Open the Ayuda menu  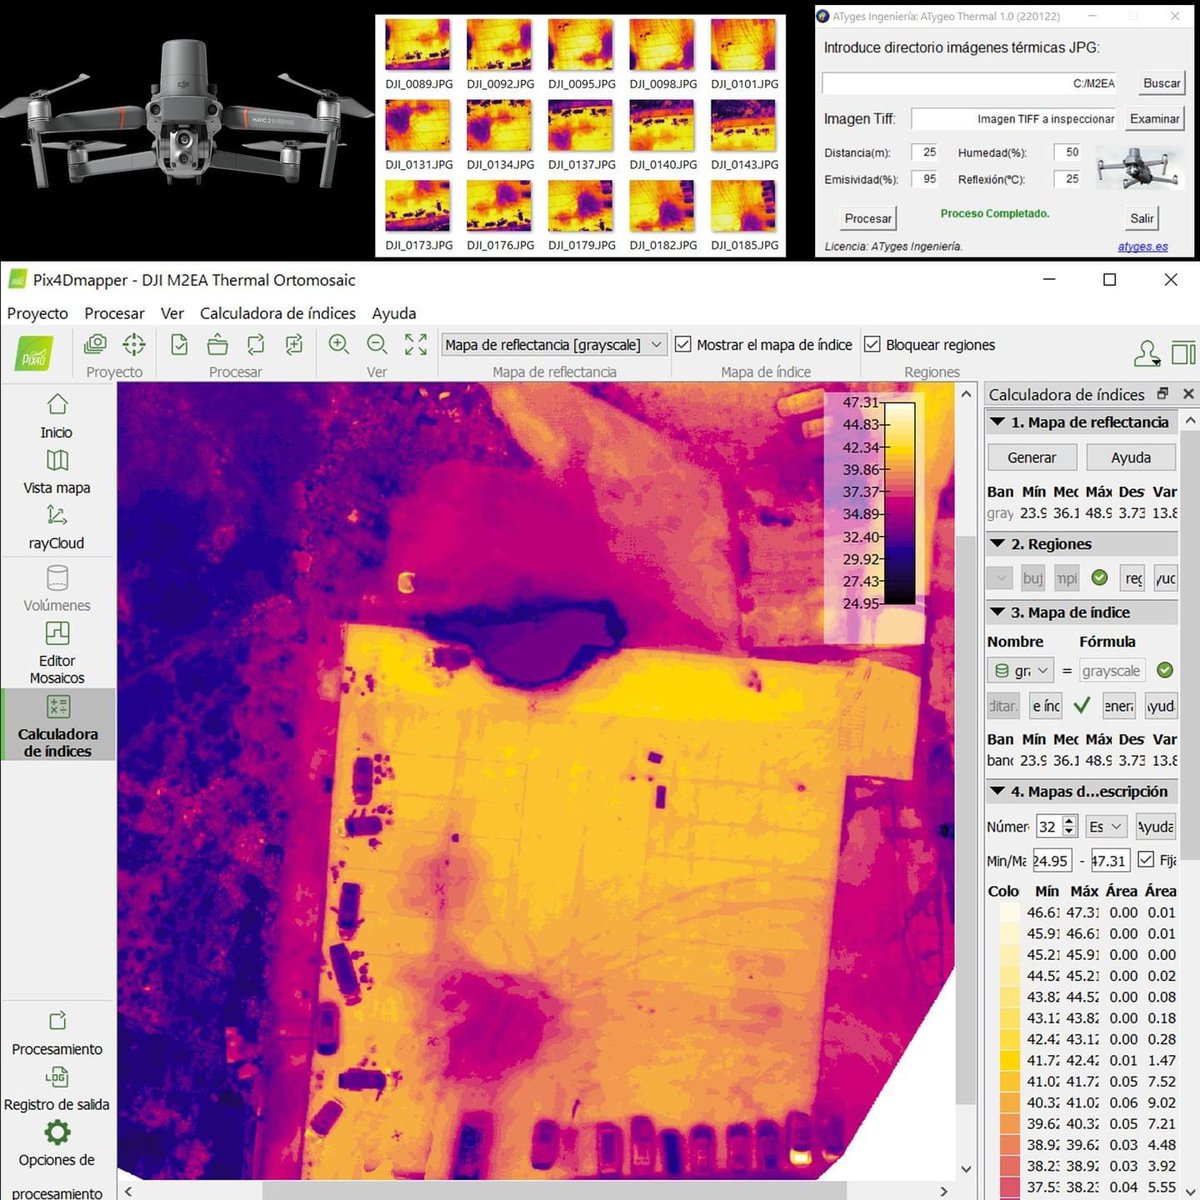(x=394, y=313)
